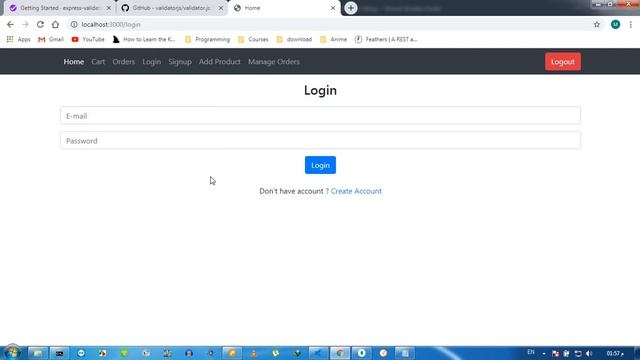Open a new browser tab
Viewport: 640px width, 360px height.
(x=351, y=8)
